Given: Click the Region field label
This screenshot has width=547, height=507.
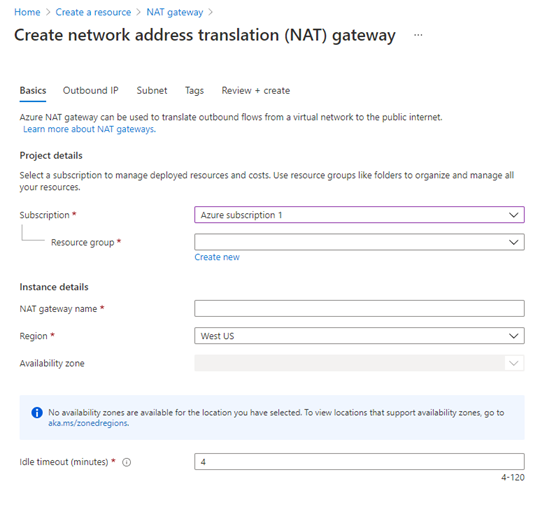Looking at the screenshot, I should point(33,336).
